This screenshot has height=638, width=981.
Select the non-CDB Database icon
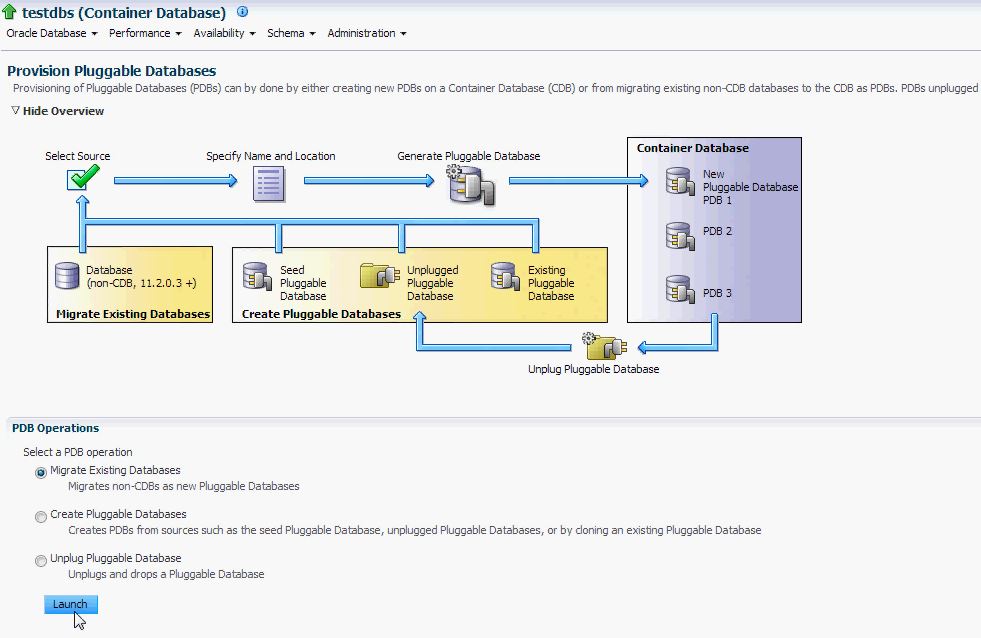tap(66, 275)
